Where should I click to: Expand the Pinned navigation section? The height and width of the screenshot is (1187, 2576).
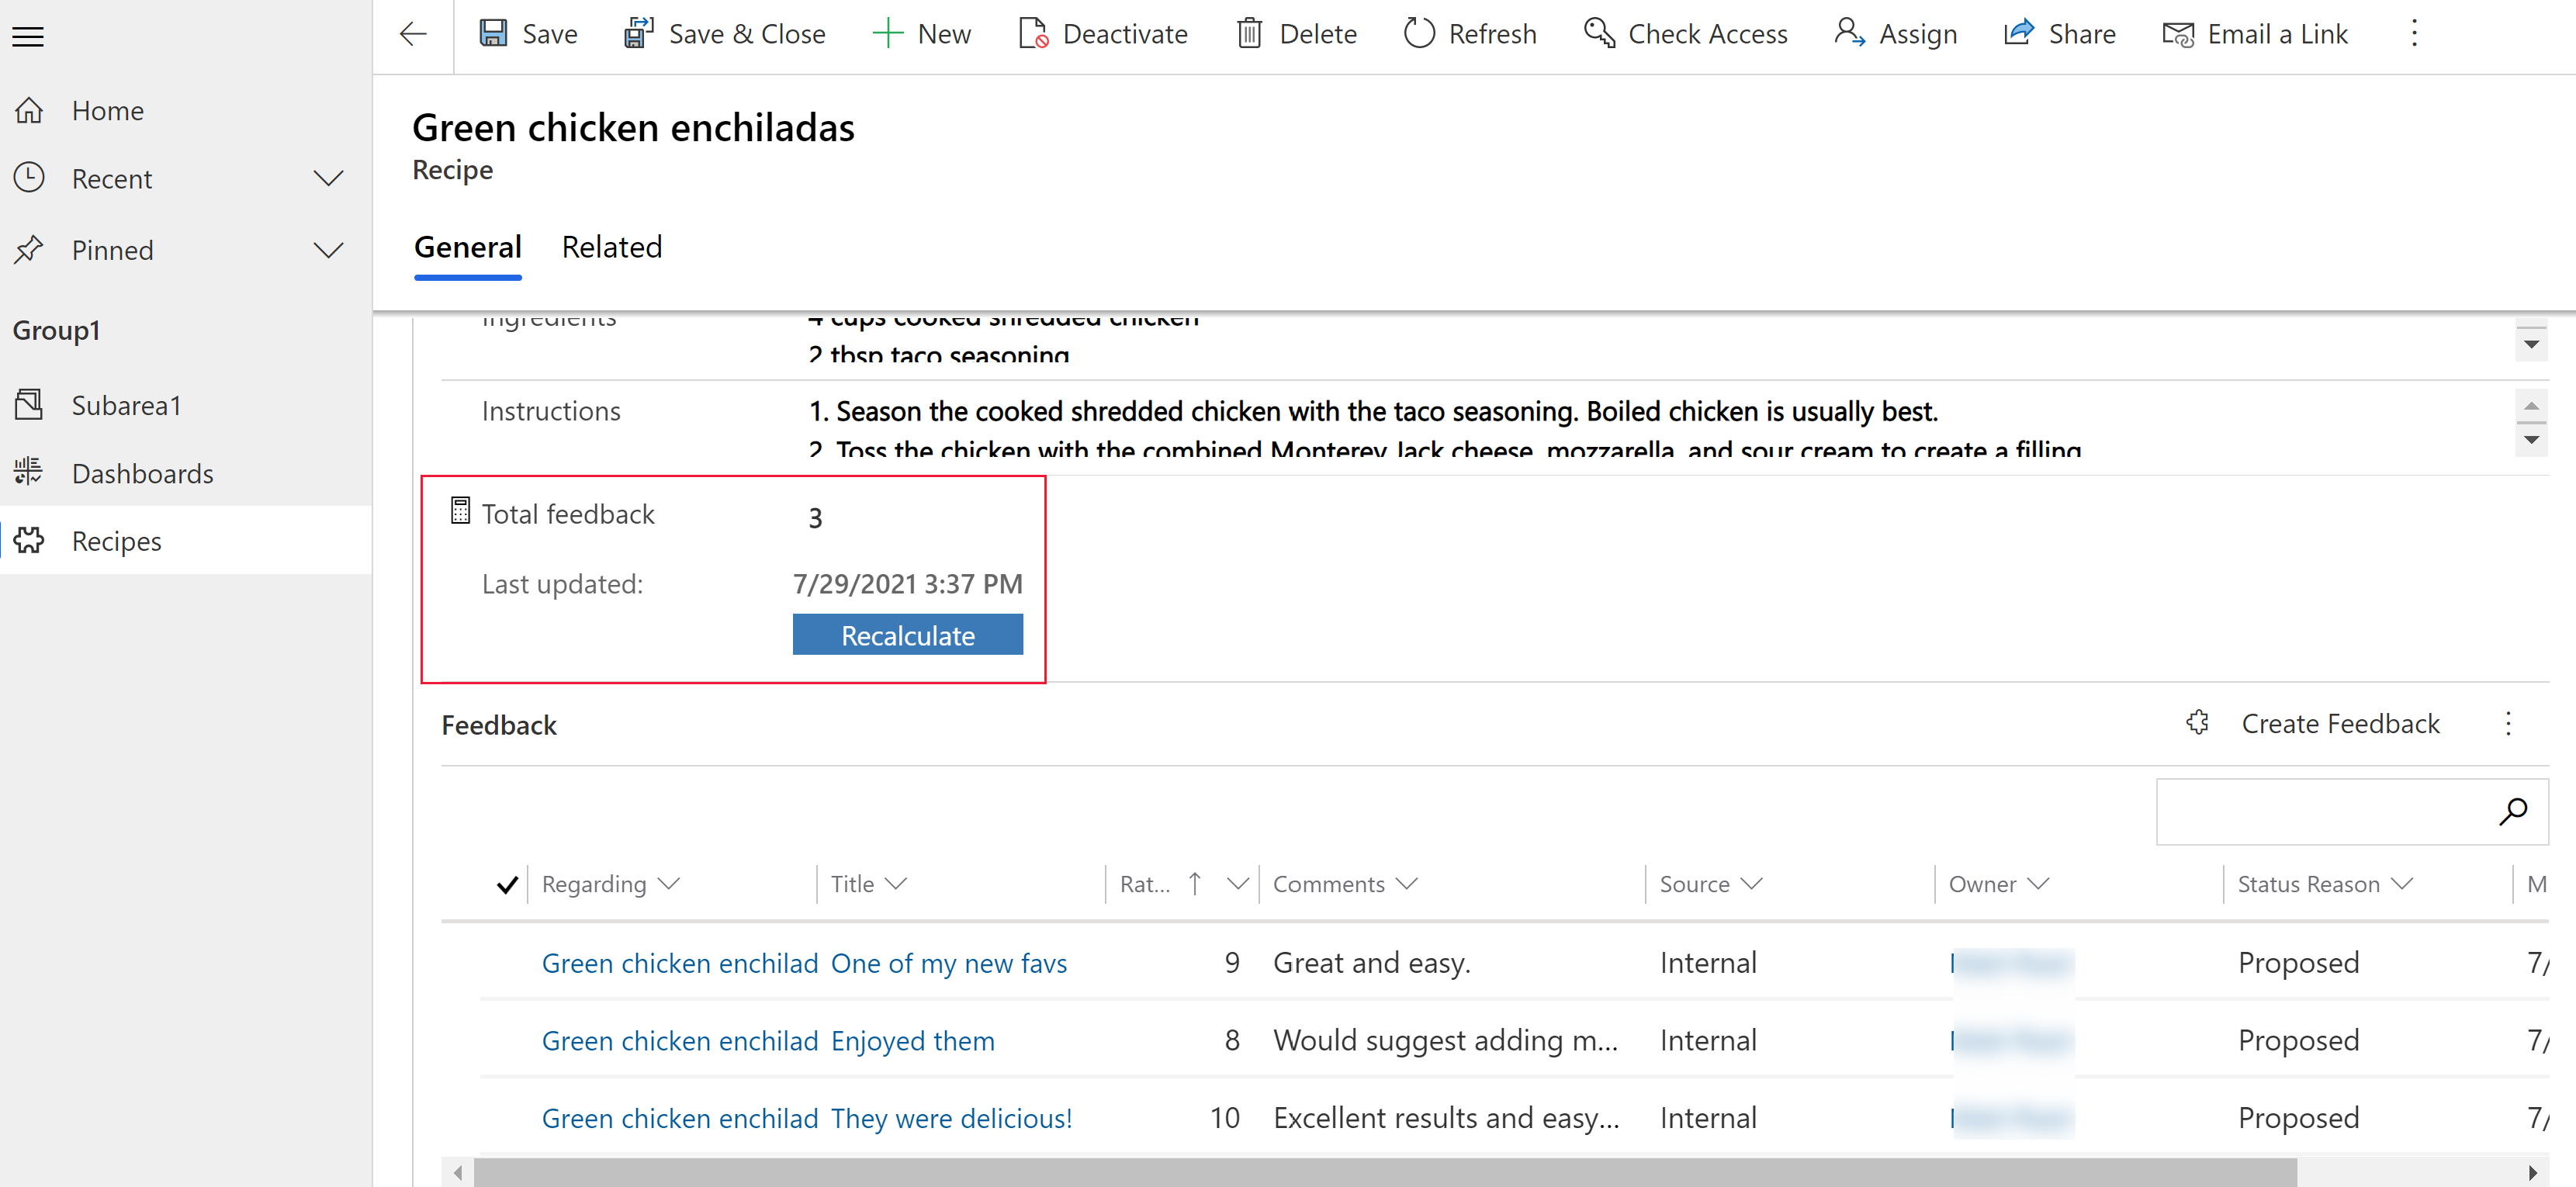[327, 250]
